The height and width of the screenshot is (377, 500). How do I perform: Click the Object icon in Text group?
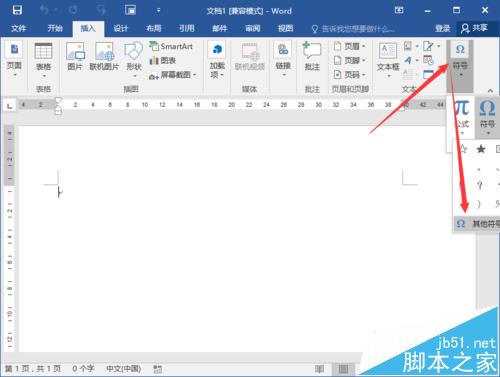coord(428,74)
